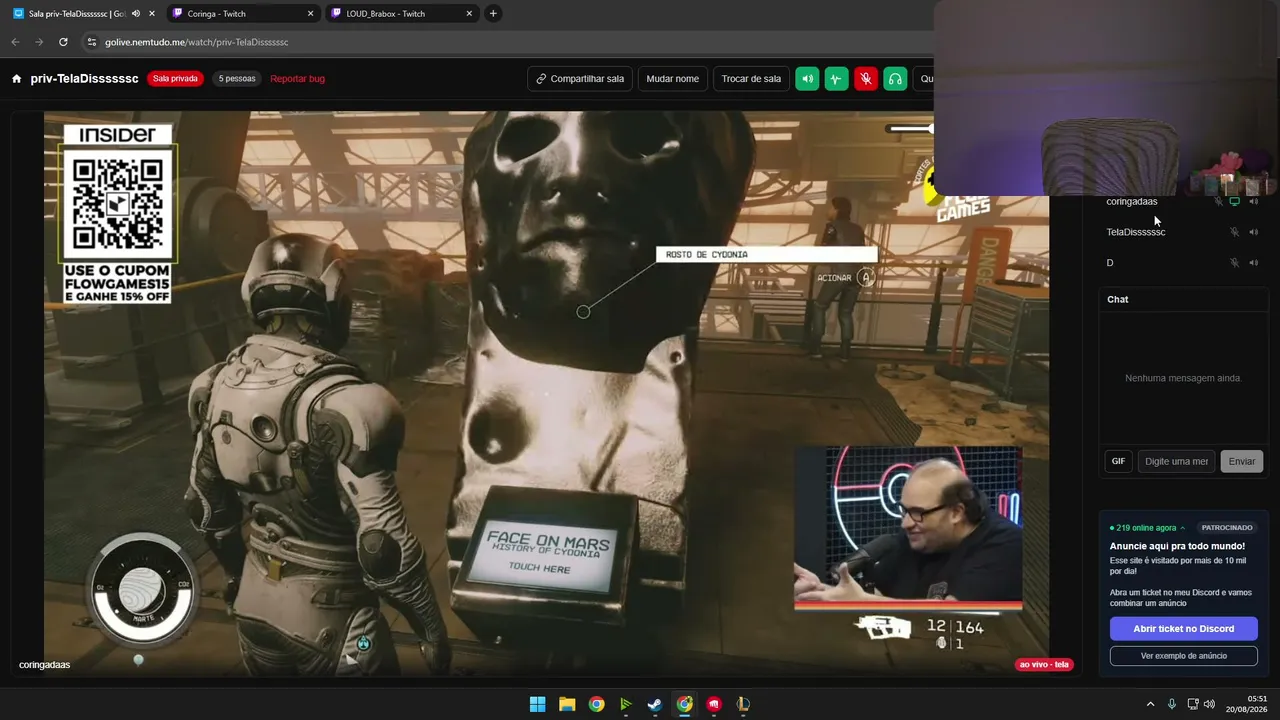Open the active Chrome profile window on taskbar
The width and height of the screenshot is (1280, 720).
click(x=684, y=704)
